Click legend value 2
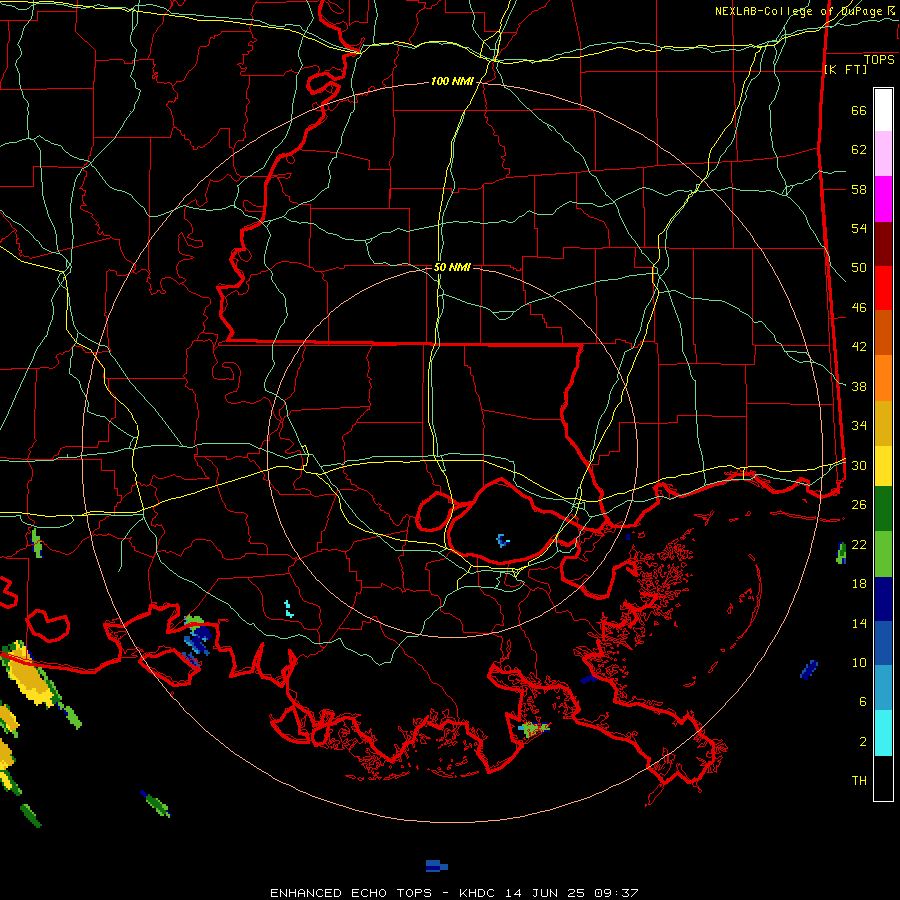The height and width of the screenshot is (900, 900). 863,741
